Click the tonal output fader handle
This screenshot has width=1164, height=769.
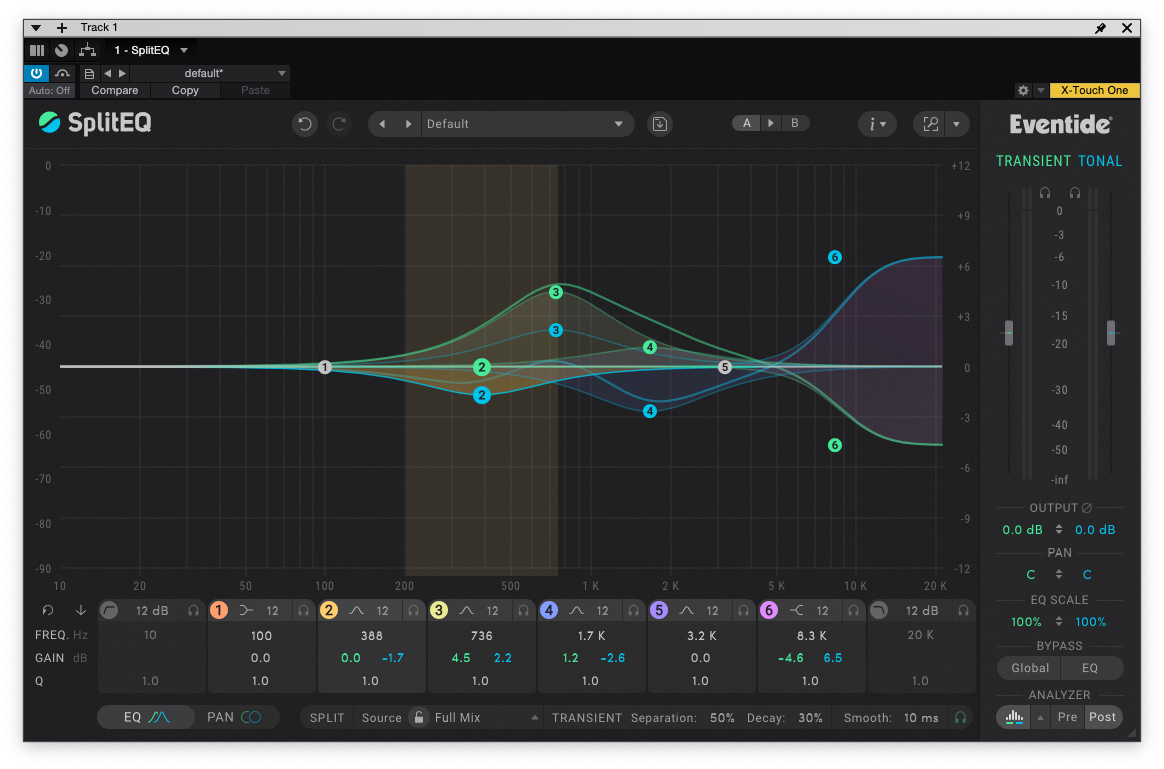pos(1111,333)
